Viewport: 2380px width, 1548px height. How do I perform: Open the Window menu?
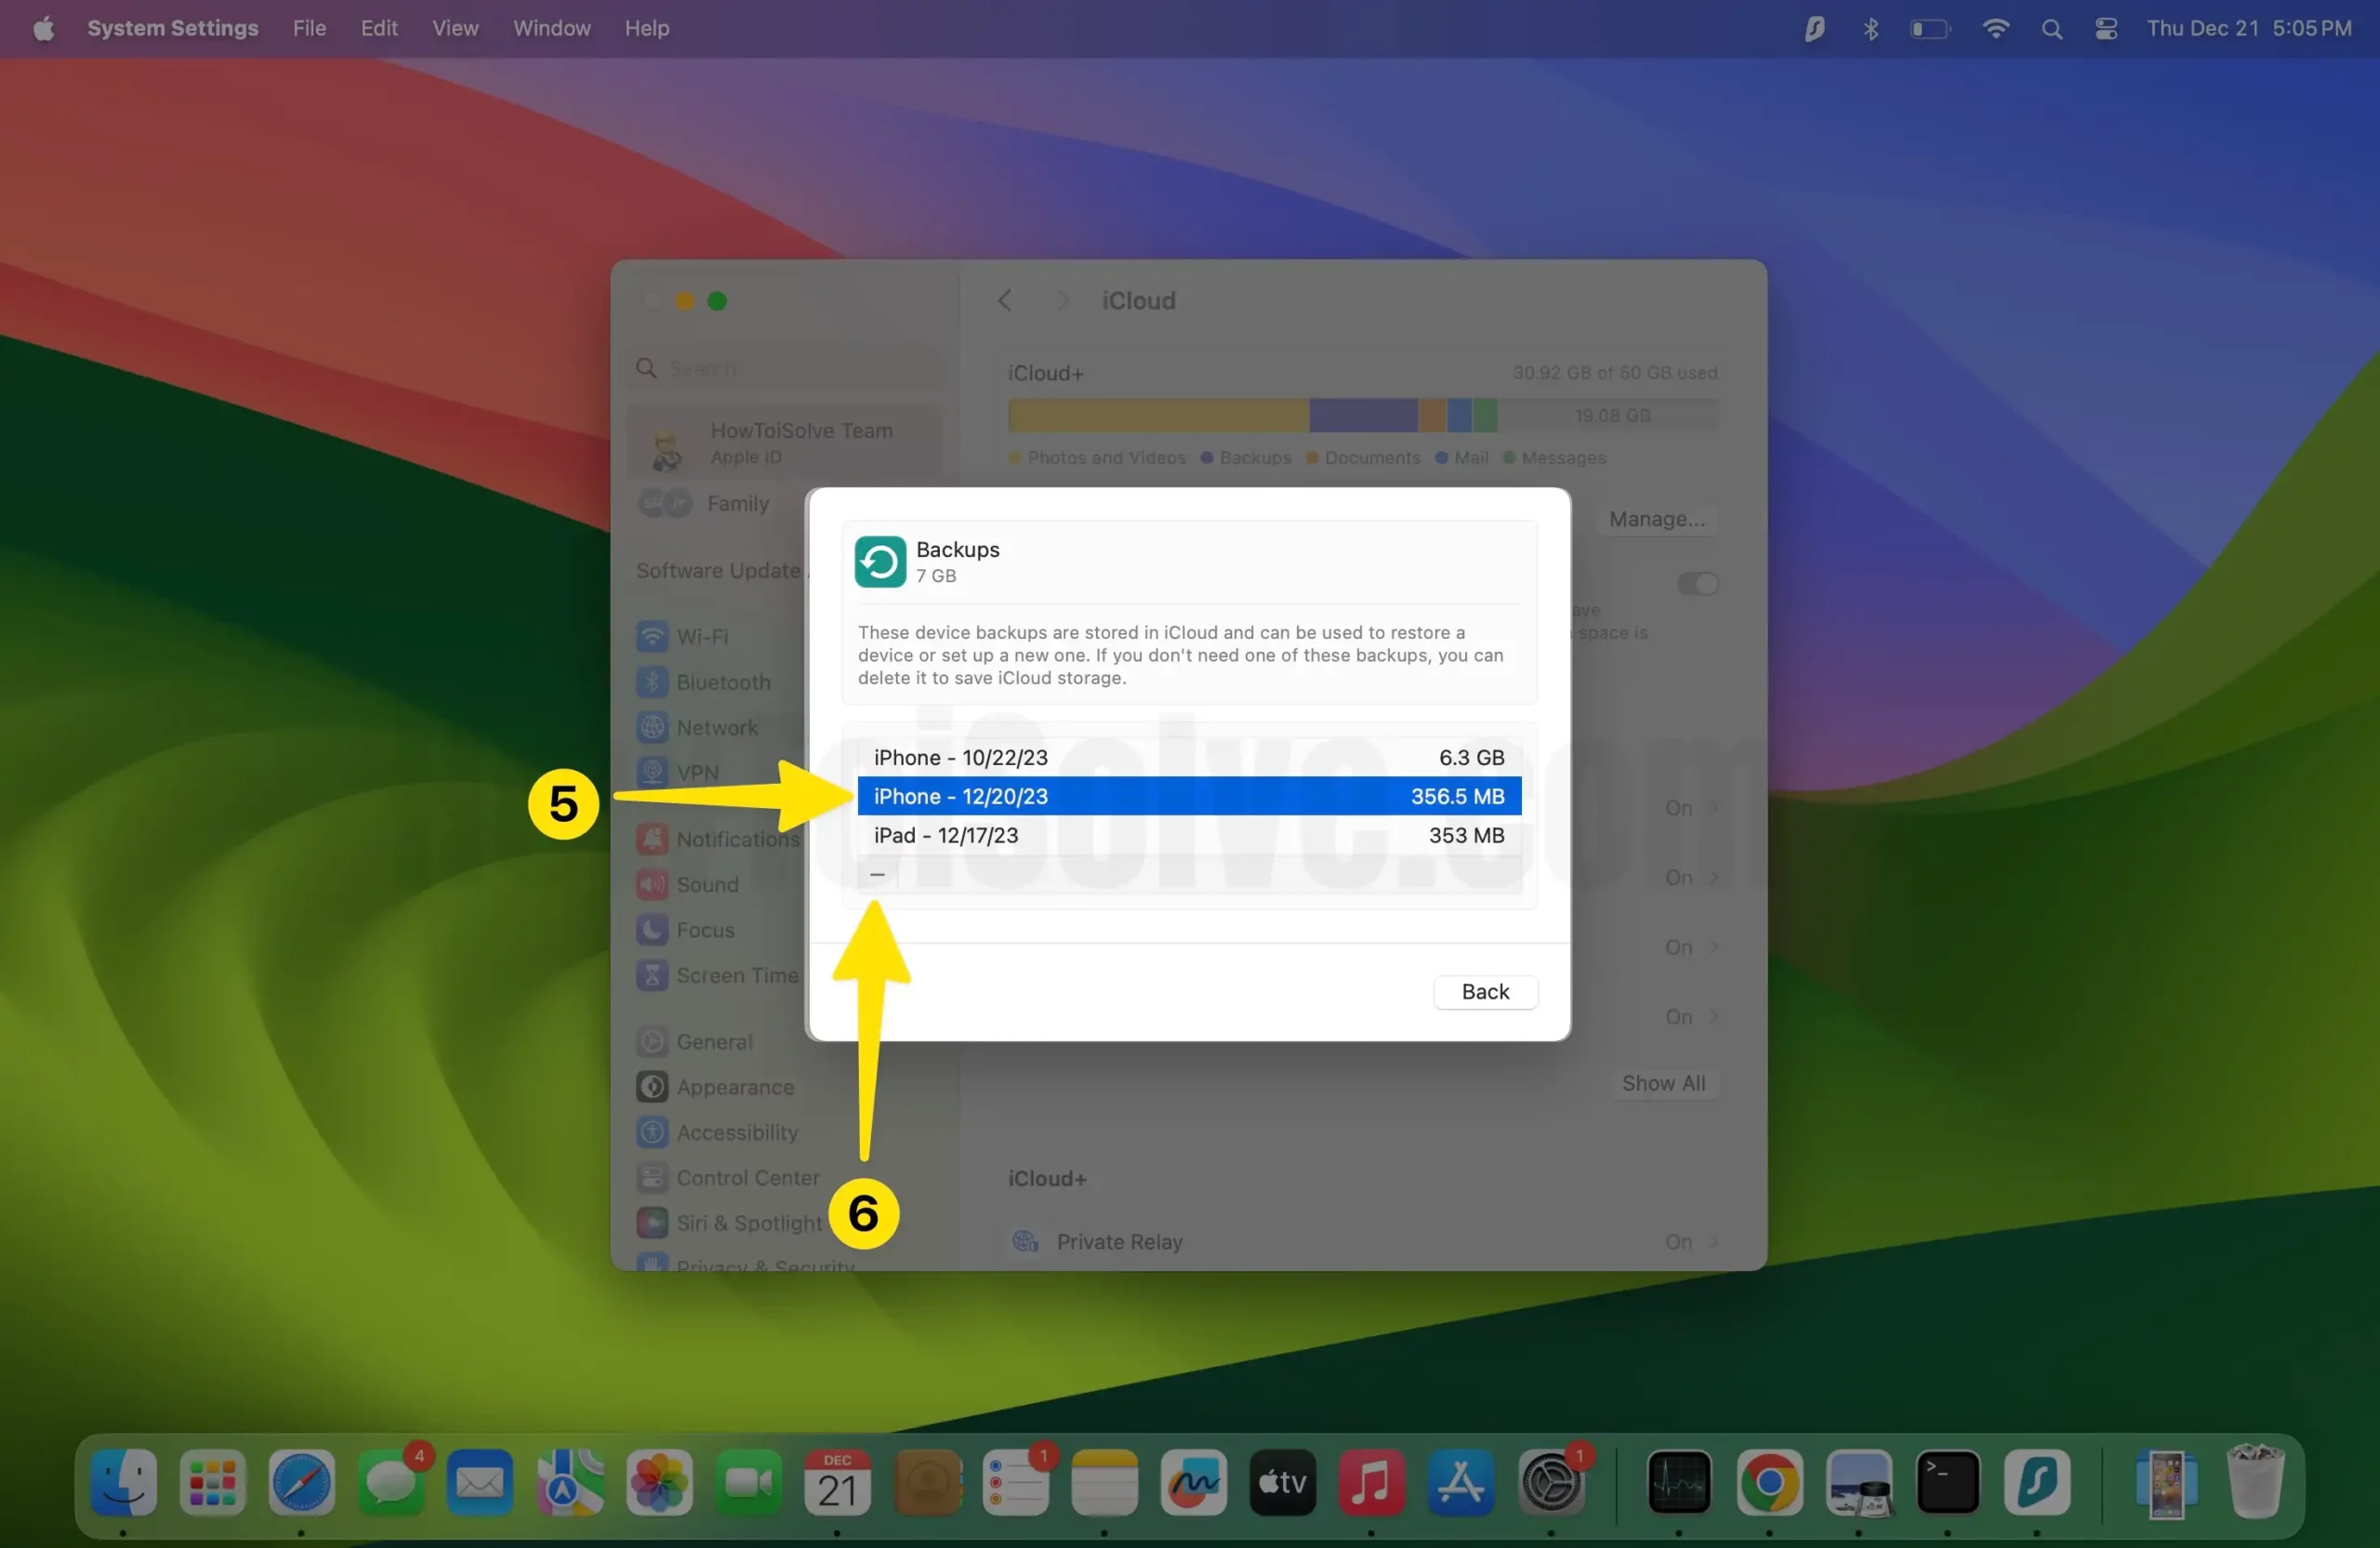pos(552,28)
